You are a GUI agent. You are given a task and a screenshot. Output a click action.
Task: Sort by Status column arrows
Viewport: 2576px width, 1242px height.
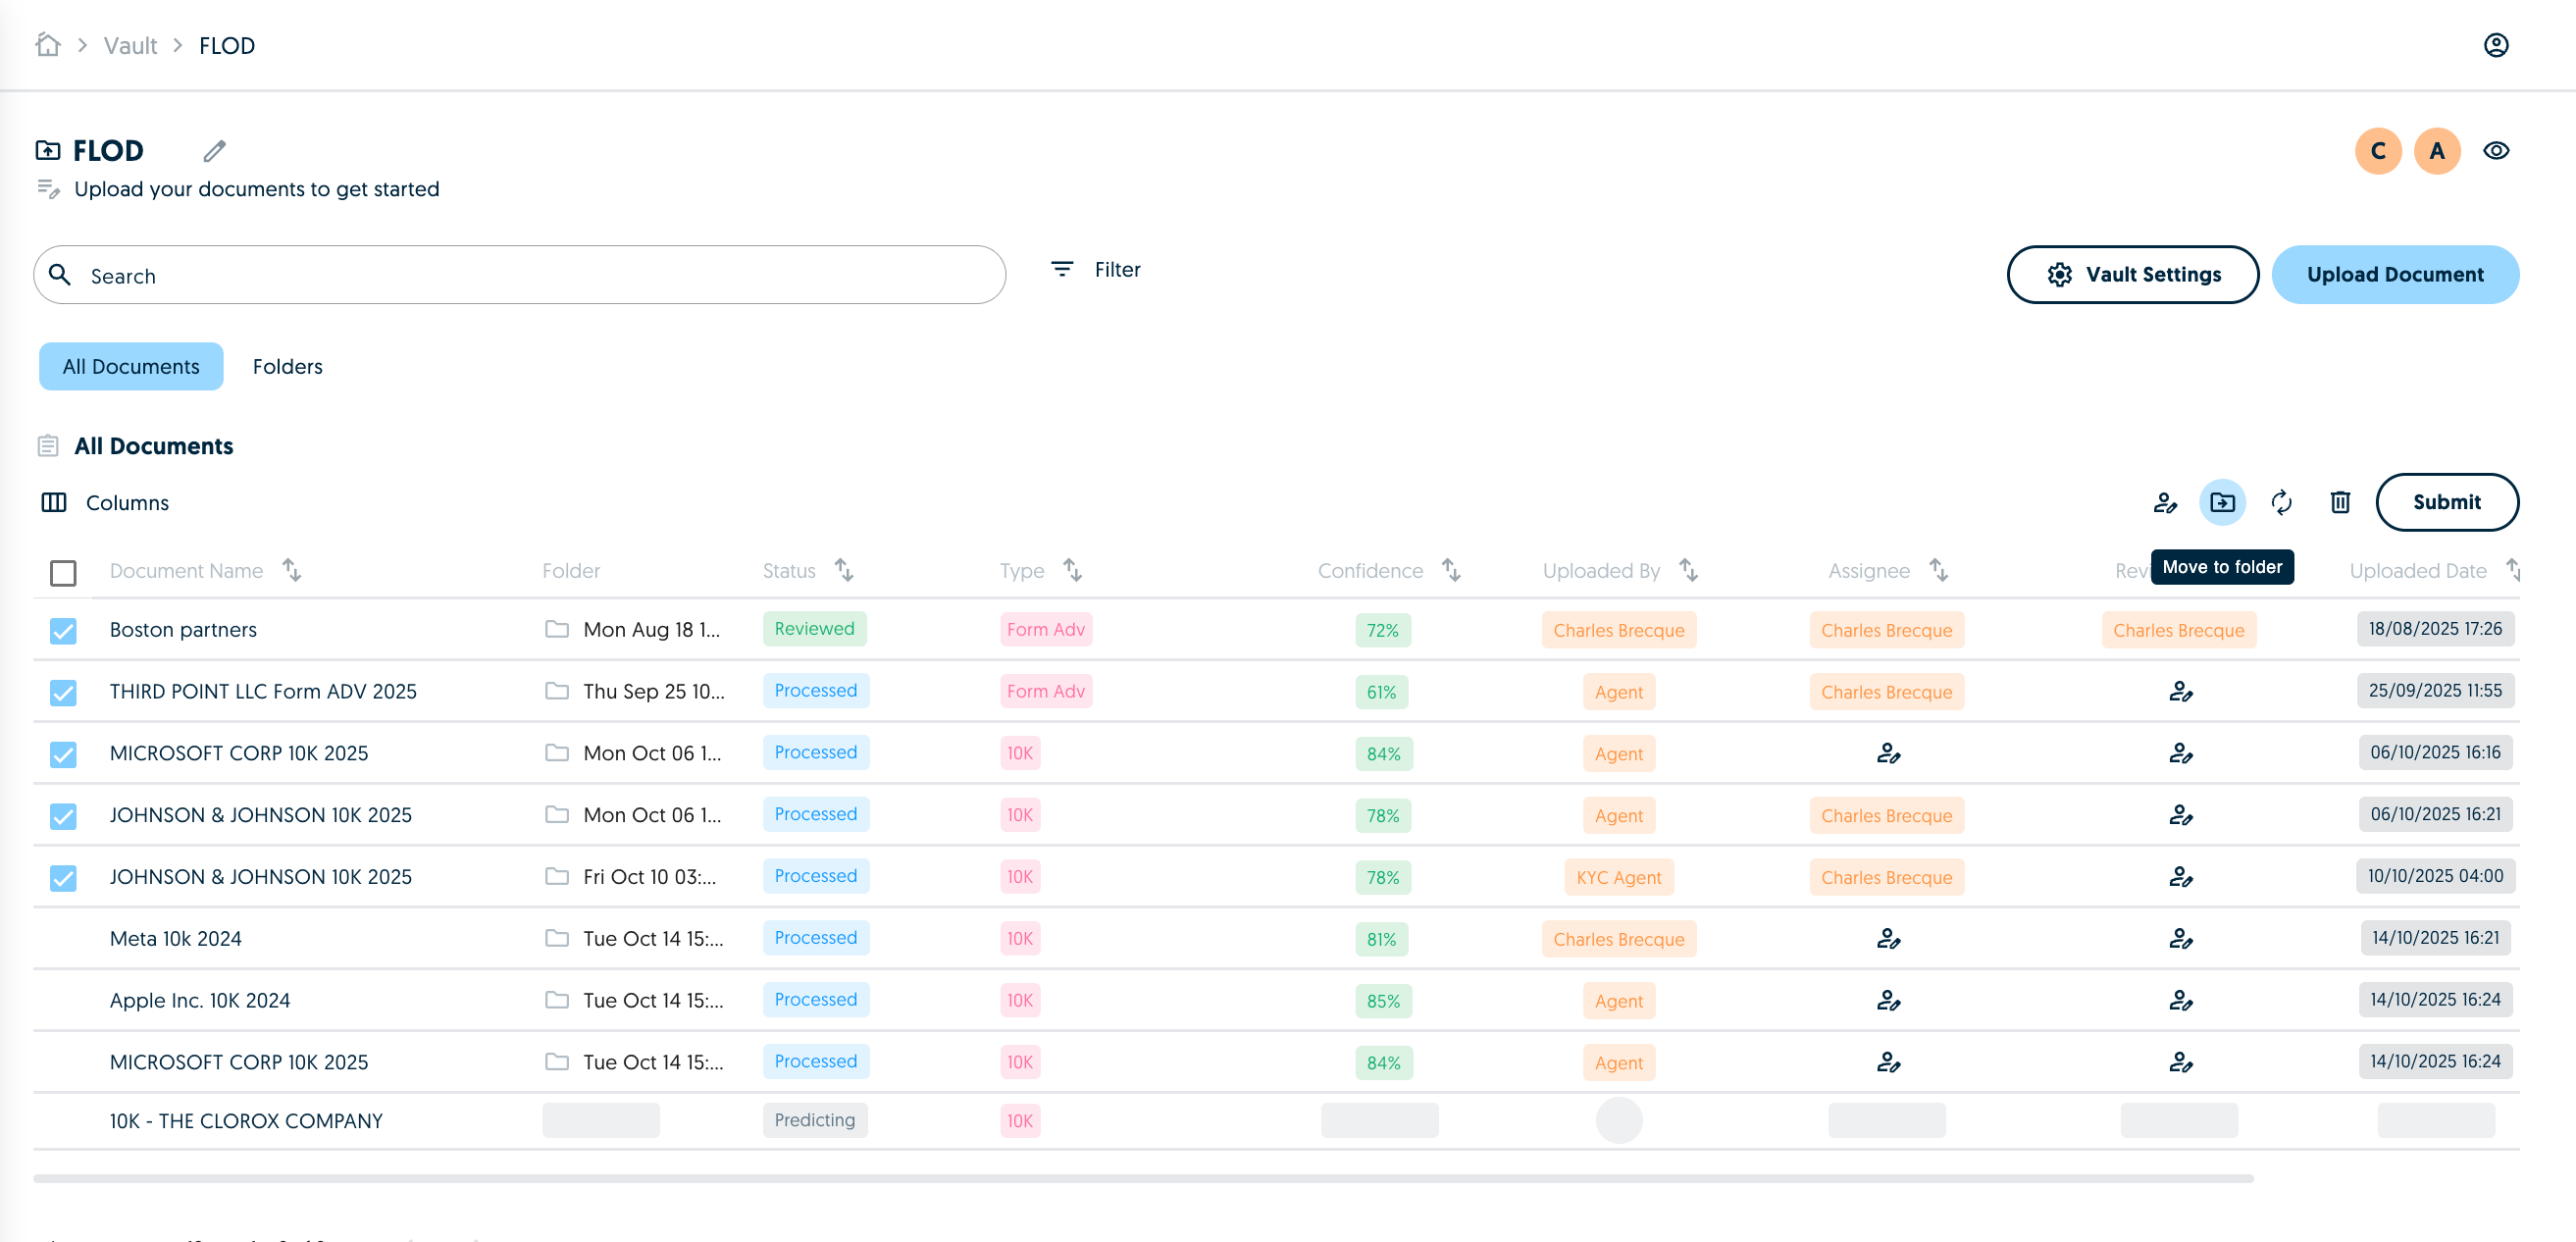coord(844,570)
